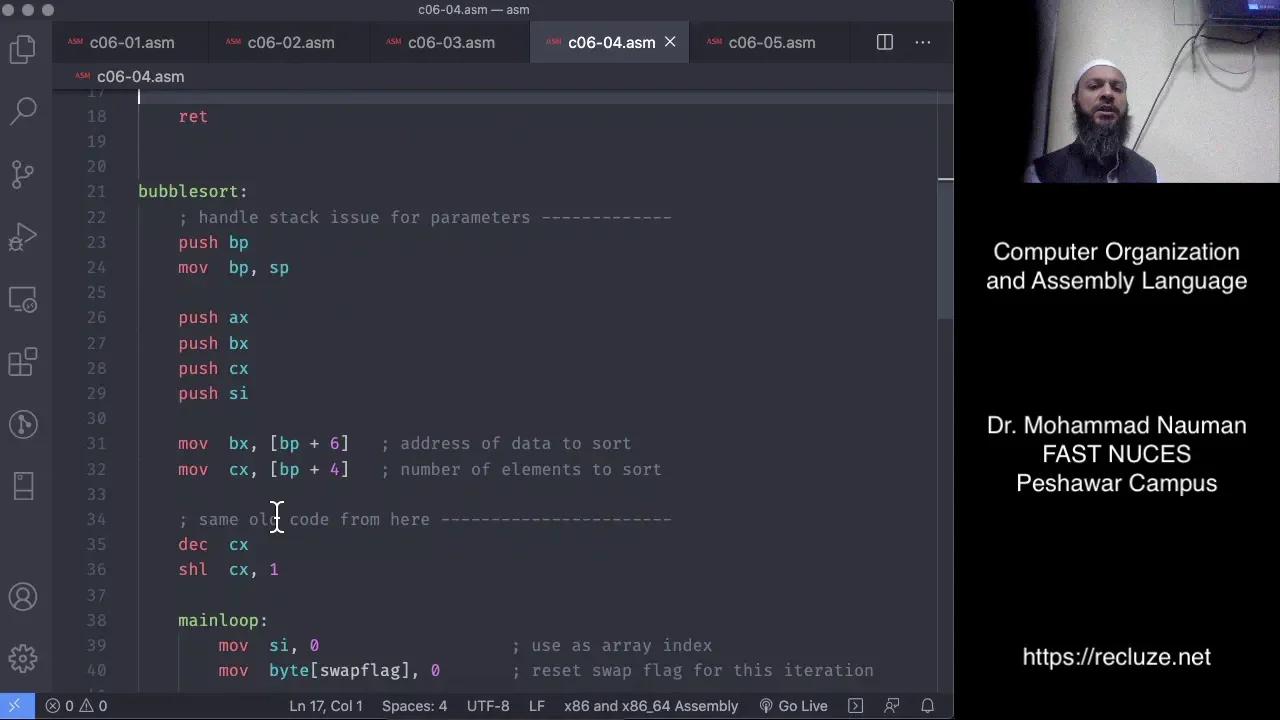This screenshot has width=1280, height=720.
Task: Click the Split Editor Right icon
Action: tap(885, 42)
